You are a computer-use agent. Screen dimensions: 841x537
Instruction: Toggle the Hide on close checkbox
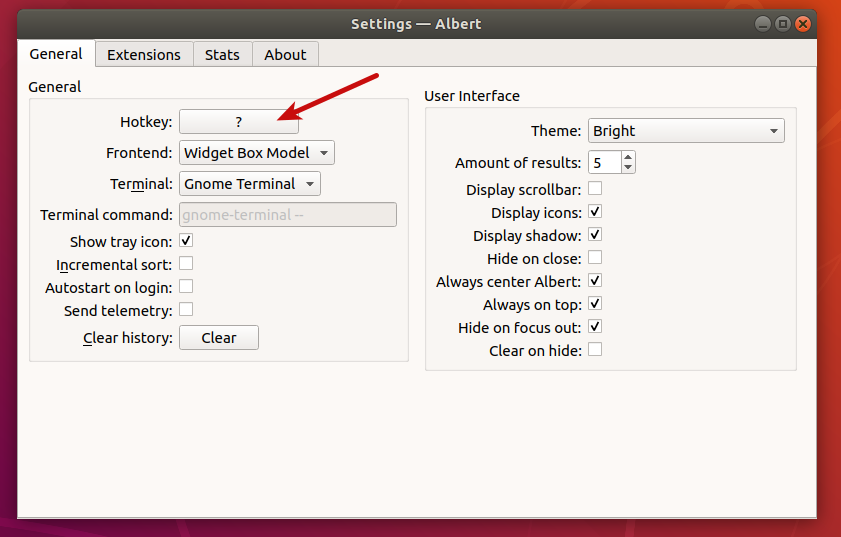point(595,258)
